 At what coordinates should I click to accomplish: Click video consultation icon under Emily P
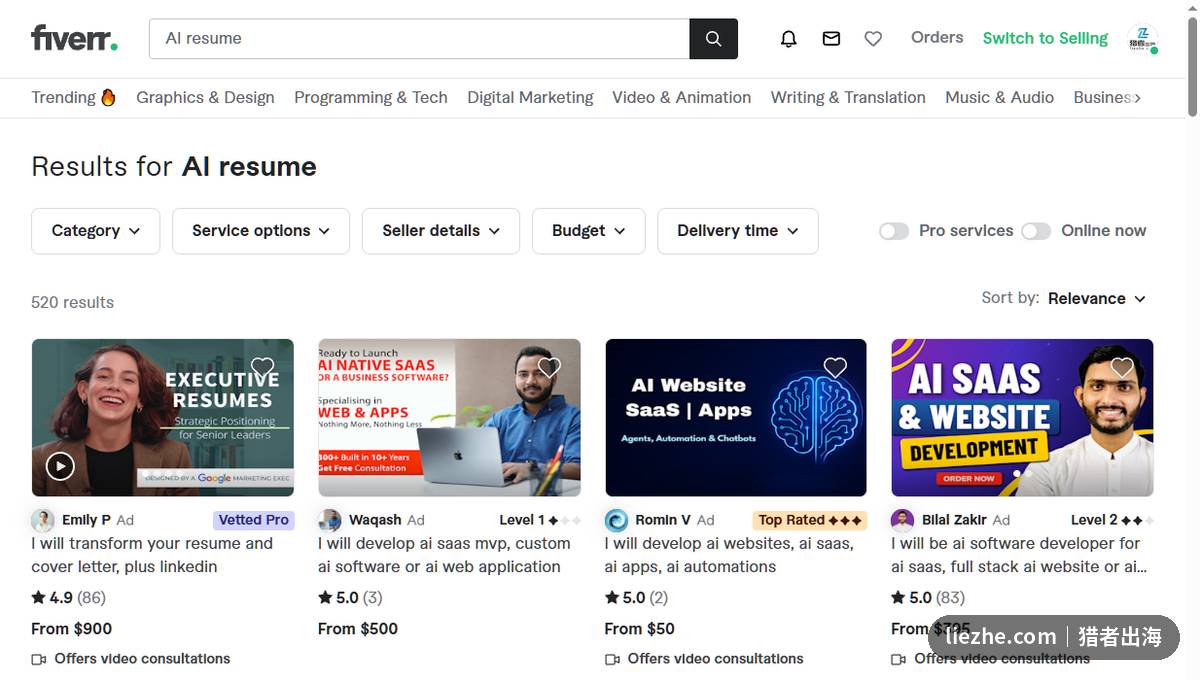point(39,659)
